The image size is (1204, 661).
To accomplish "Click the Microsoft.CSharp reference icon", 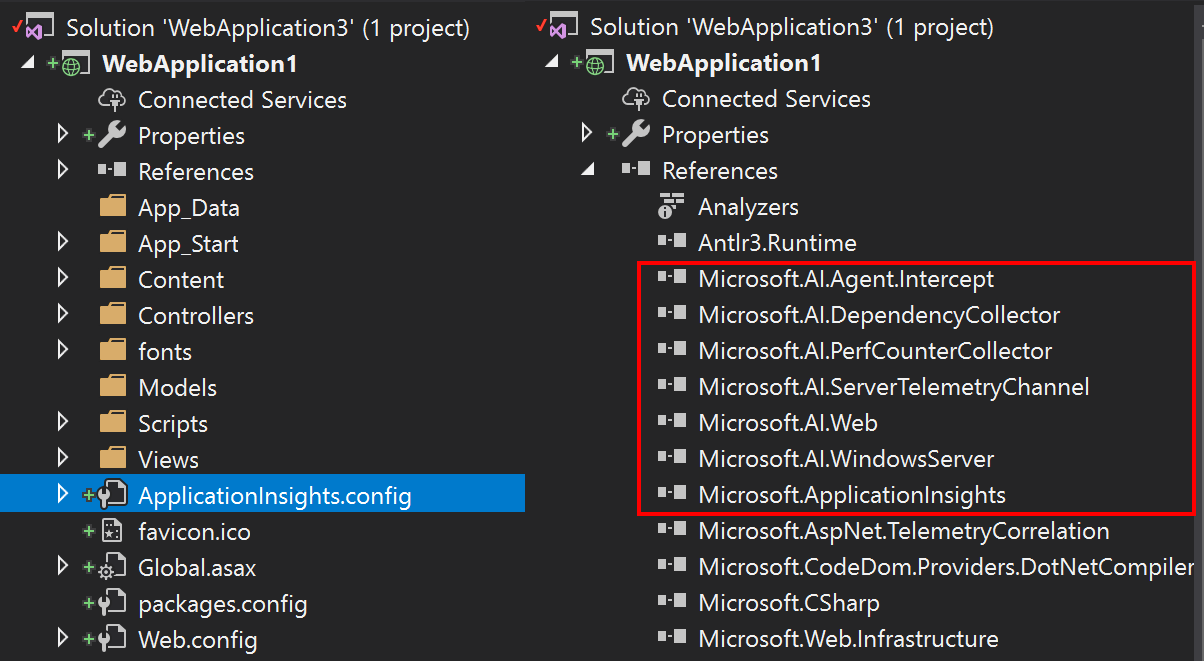I will pyautogui.click(x=671, y=602).
